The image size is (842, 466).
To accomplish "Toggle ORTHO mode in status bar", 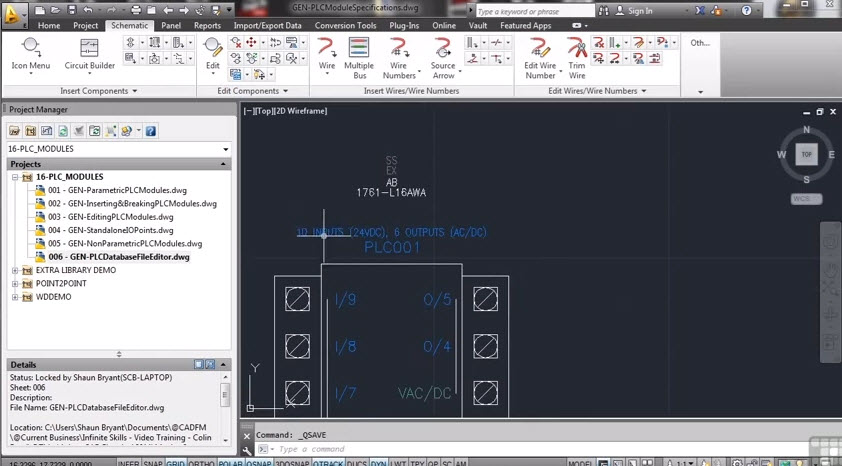I will pyautogui.click(x=202, y=463).
